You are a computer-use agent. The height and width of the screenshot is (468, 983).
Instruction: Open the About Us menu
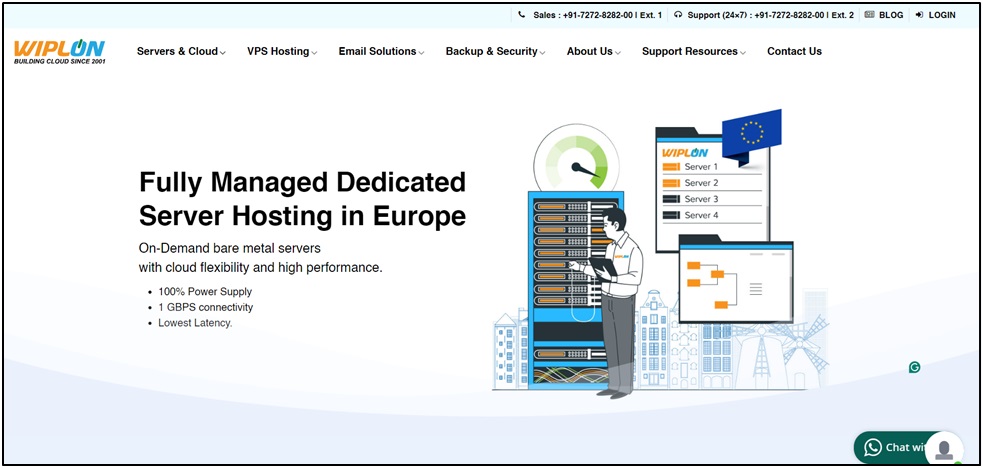coord(593,52)
